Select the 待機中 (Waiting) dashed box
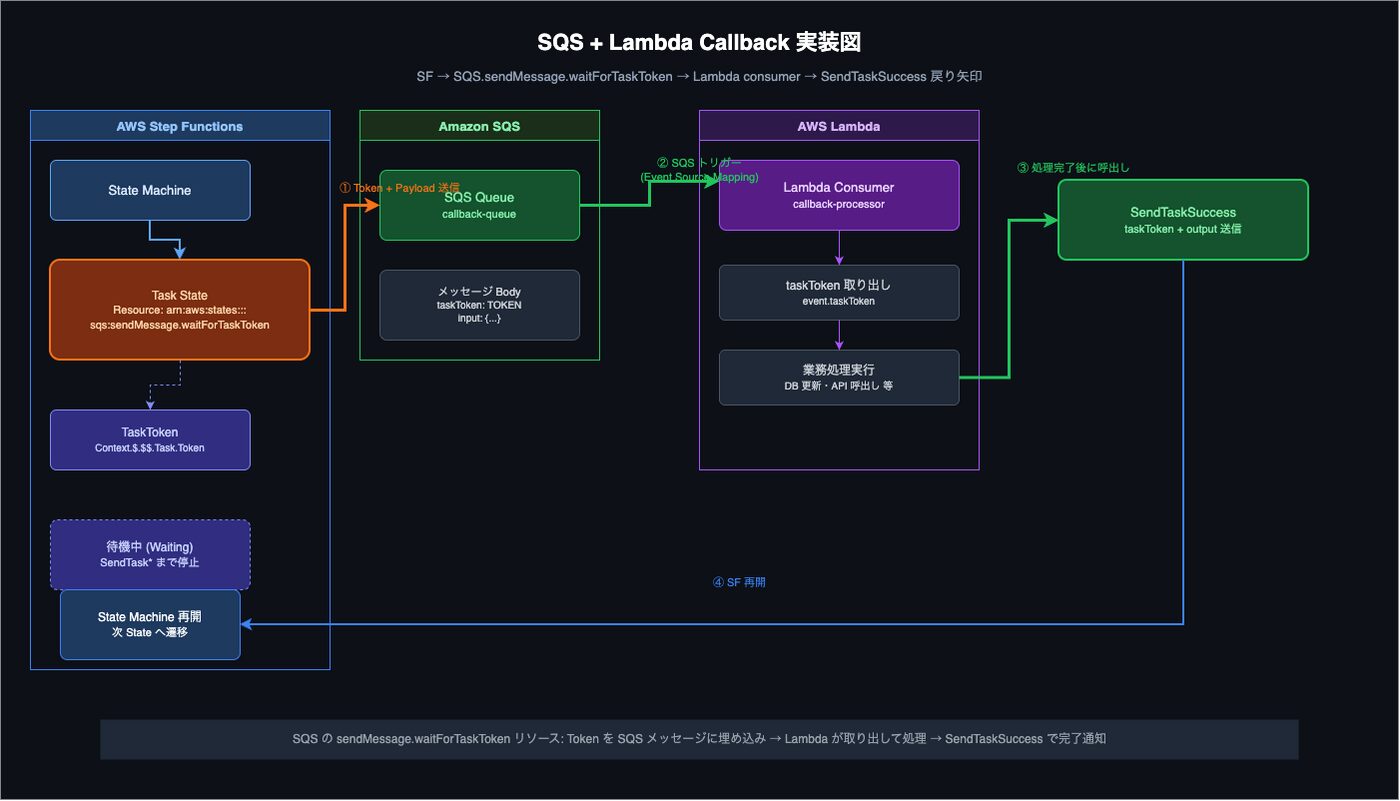Viewport: 1400px width, 801px height. point(150,554)
